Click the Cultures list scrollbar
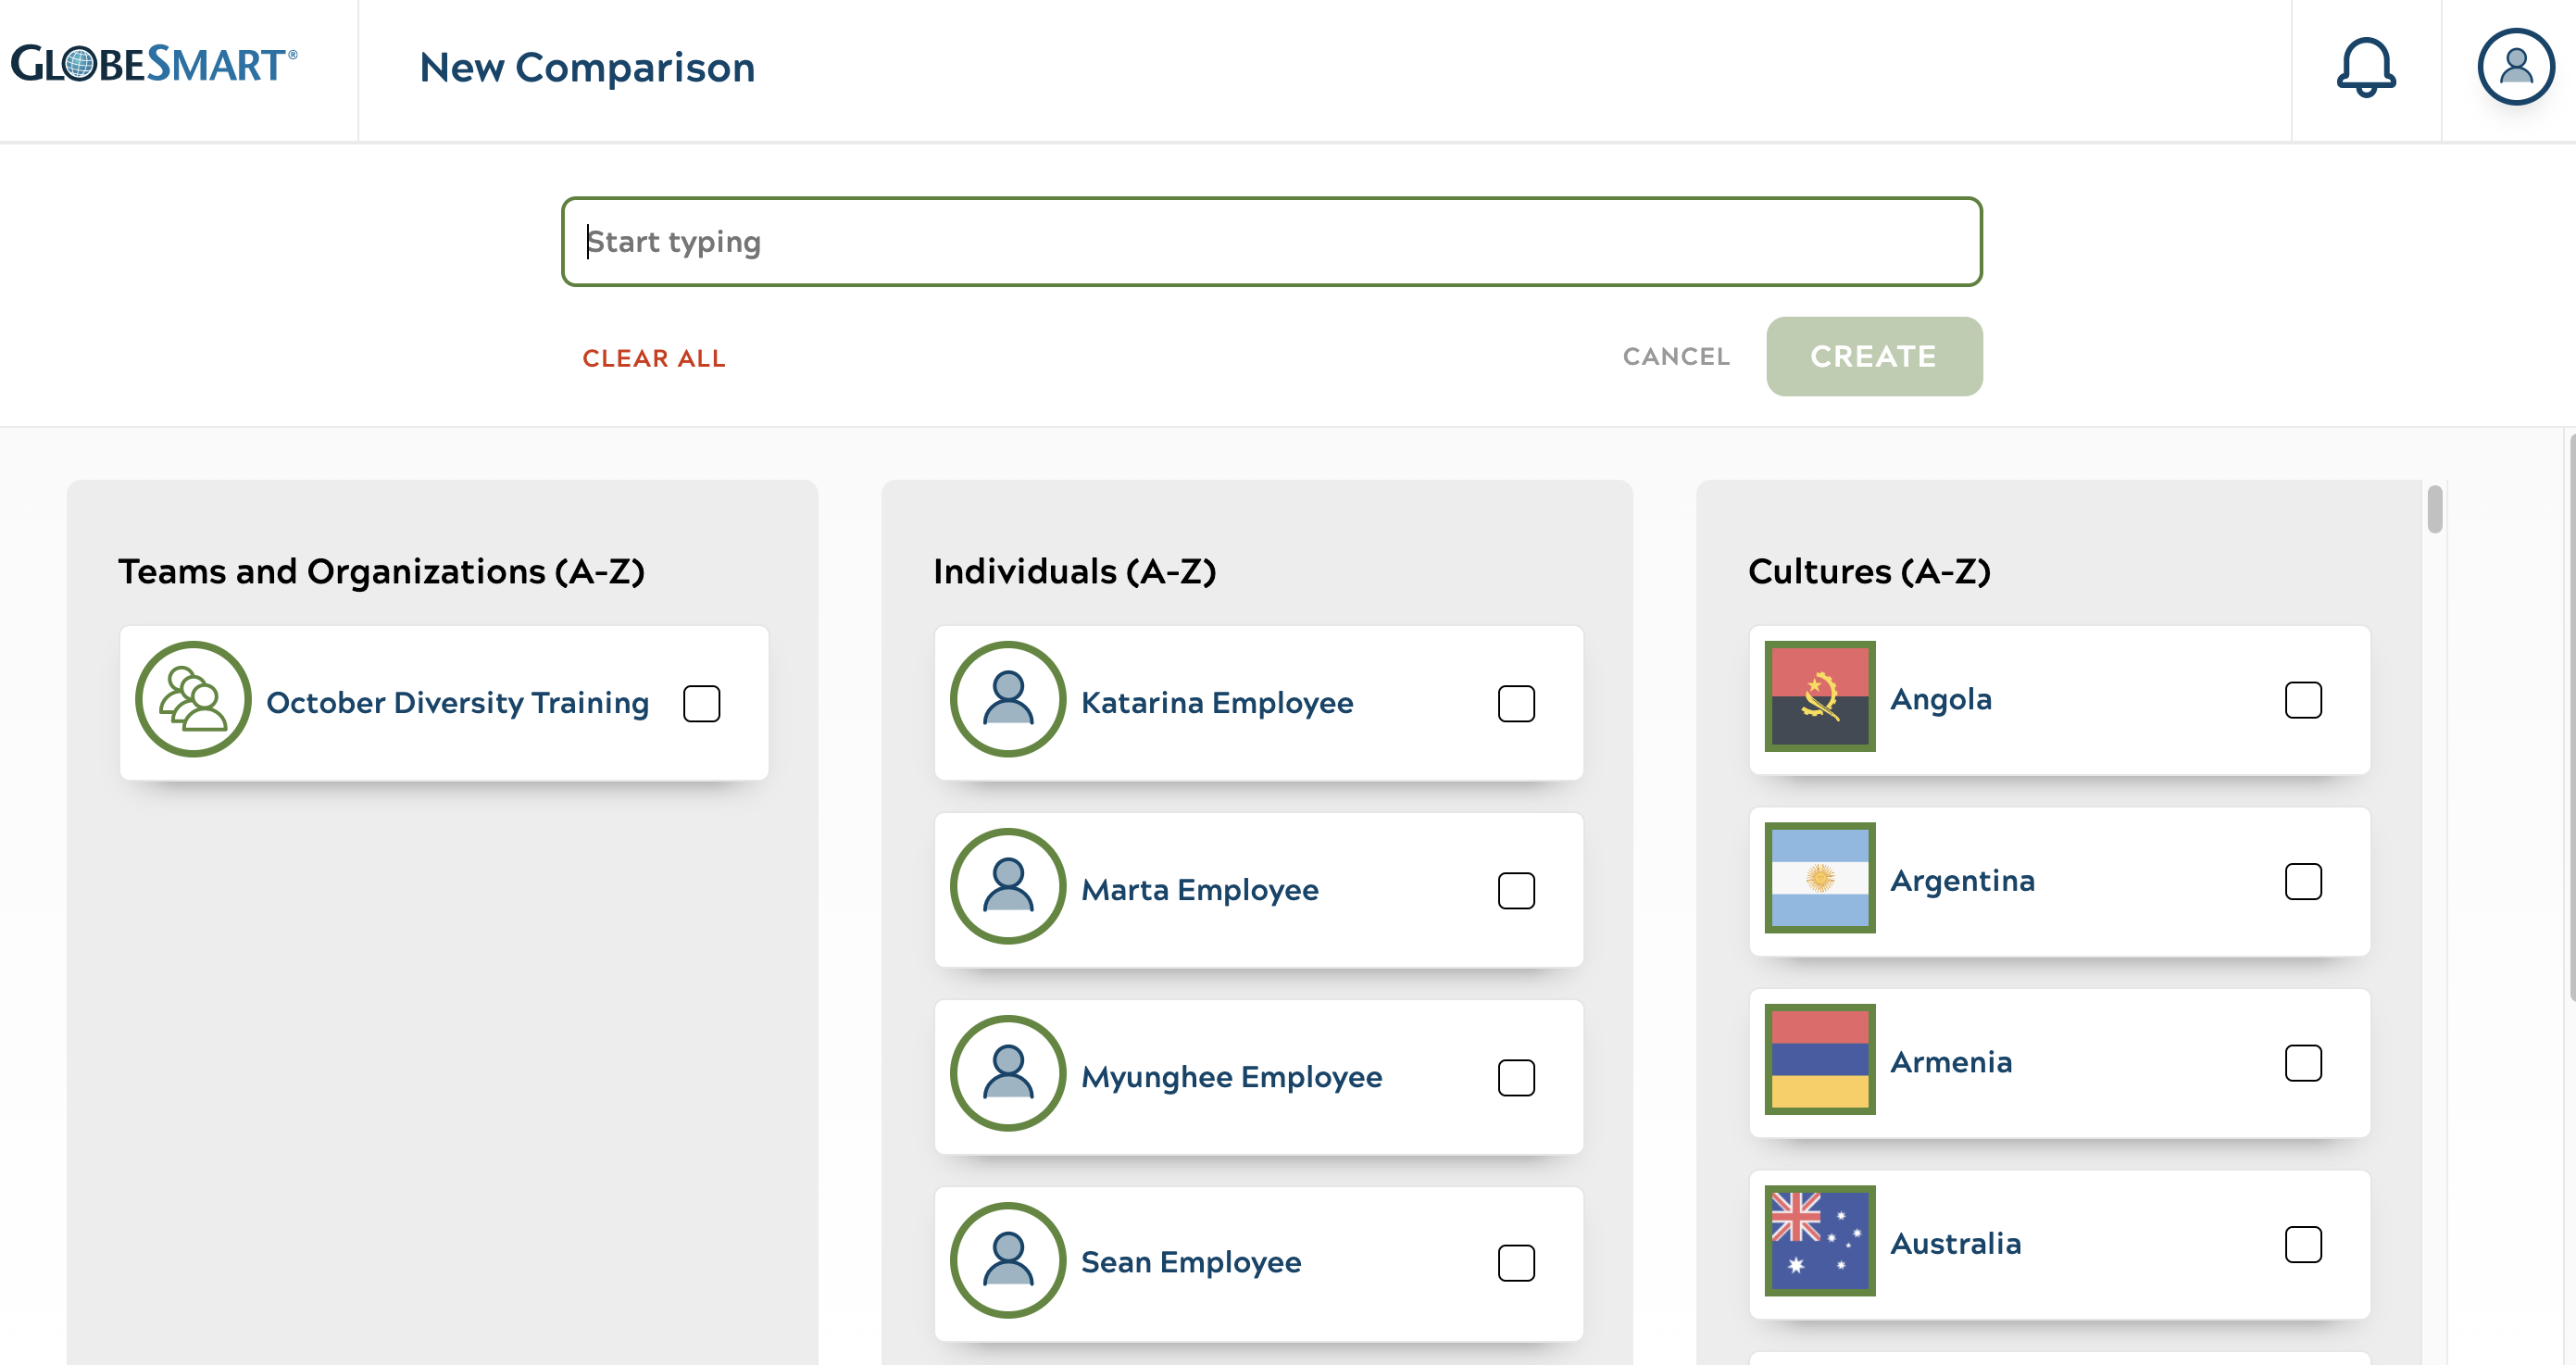 coord(2435,509)
